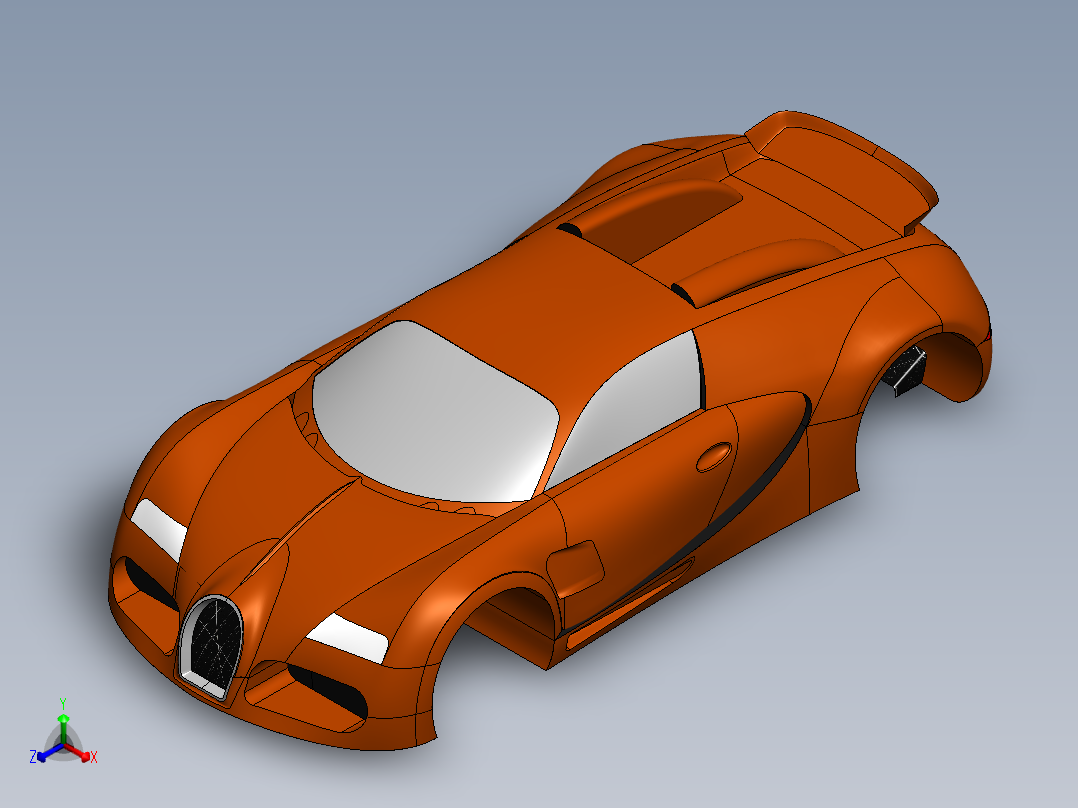The image size is (1078, 808).
Task: Click the blue Z axis of the orientation triad
Action: 50,752
